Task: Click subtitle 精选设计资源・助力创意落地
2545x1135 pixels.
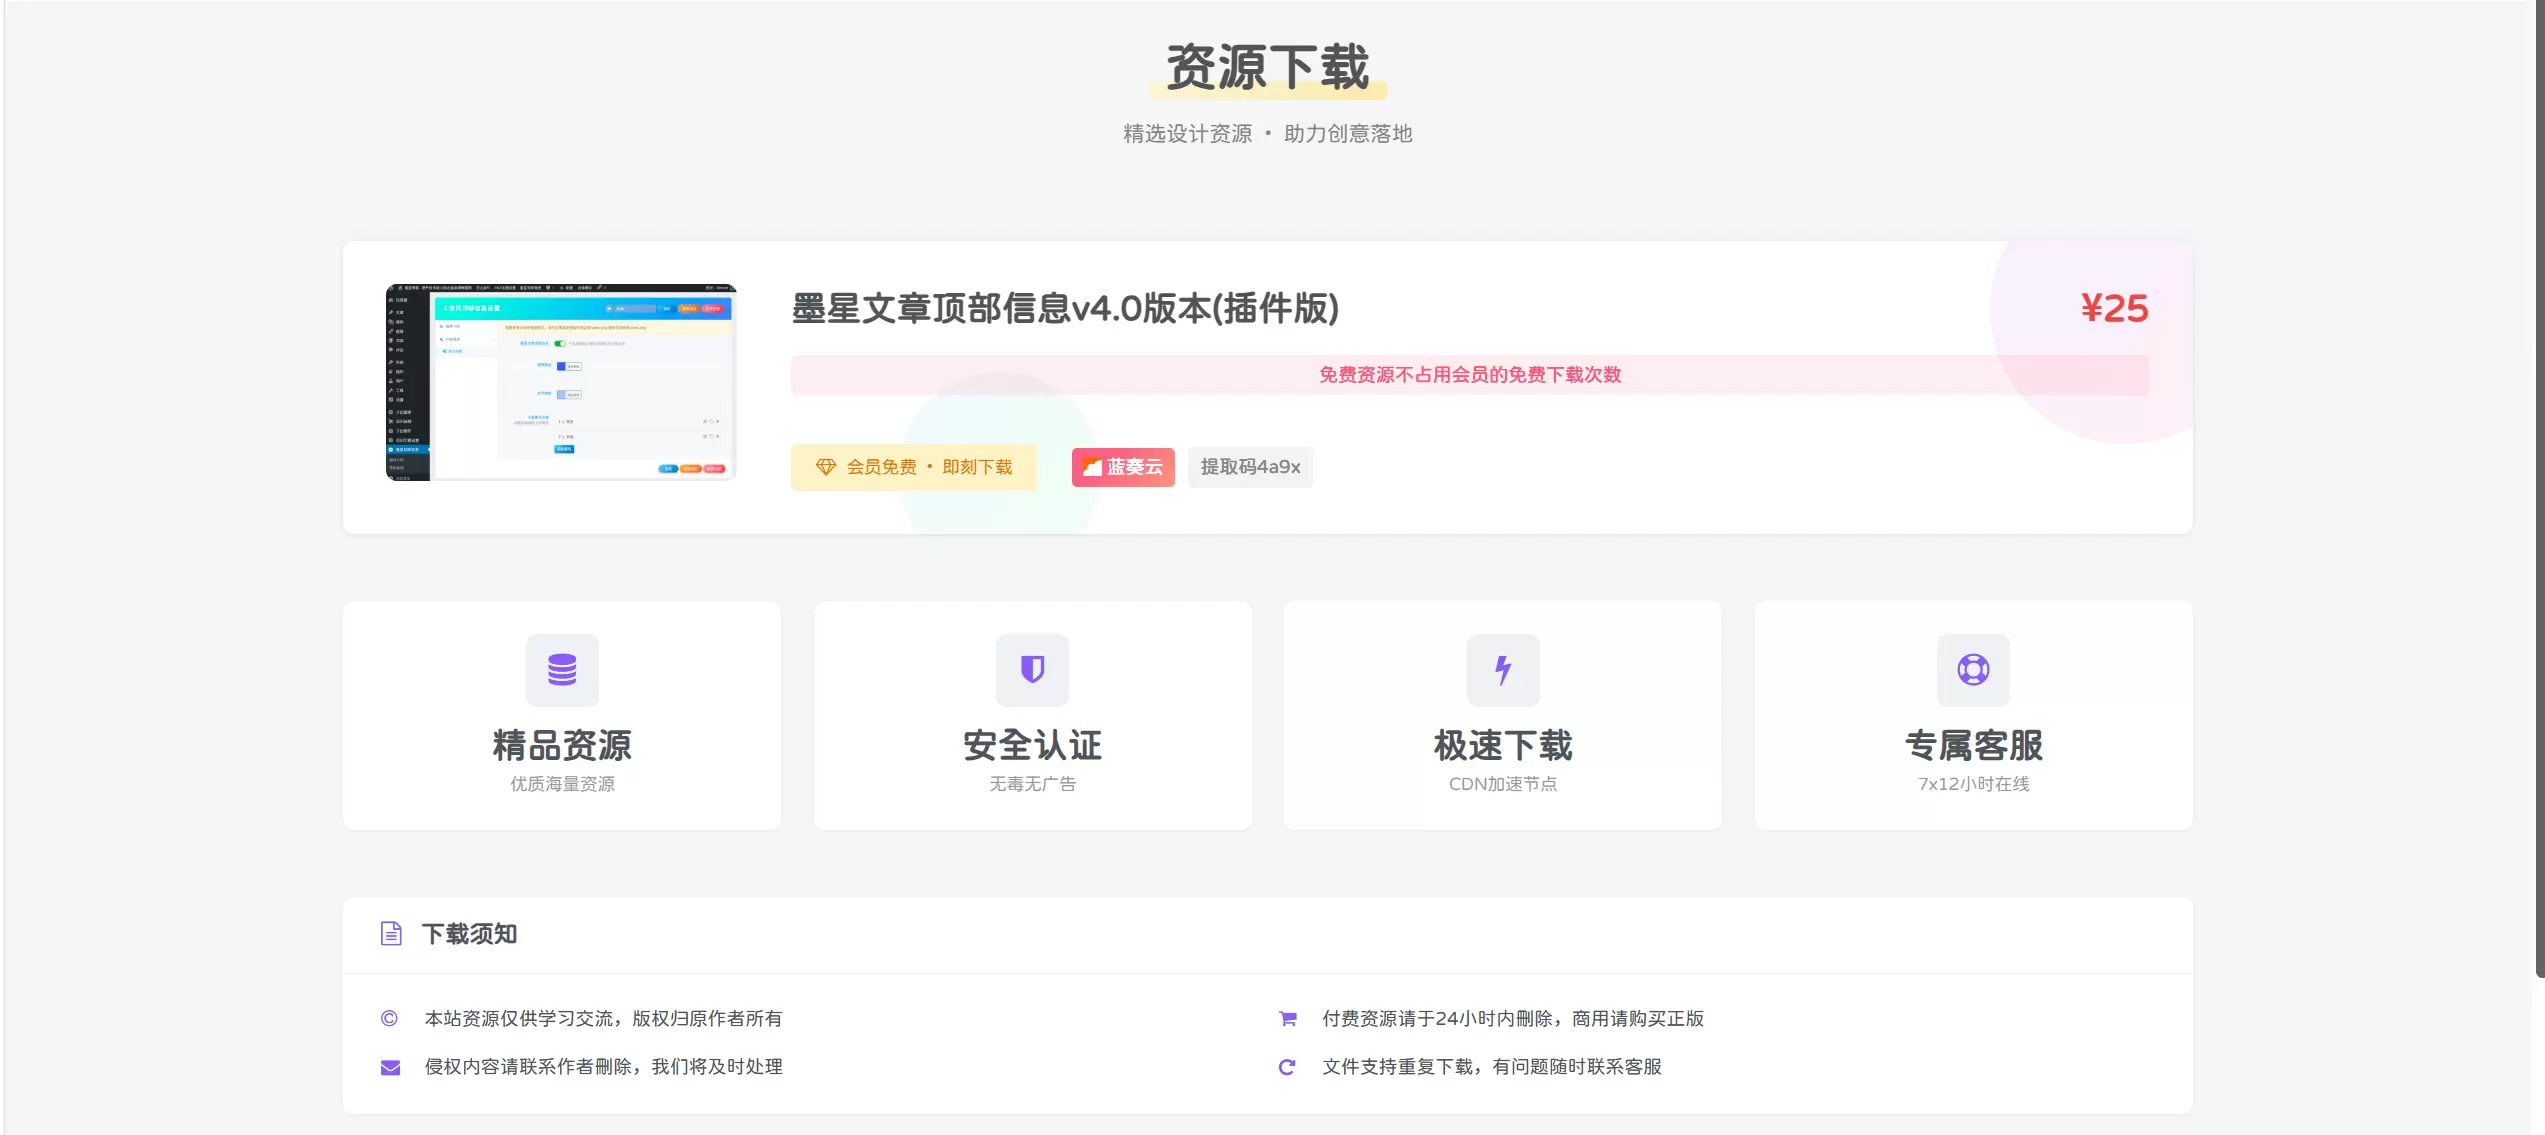Action: (x=1267, y=134)
